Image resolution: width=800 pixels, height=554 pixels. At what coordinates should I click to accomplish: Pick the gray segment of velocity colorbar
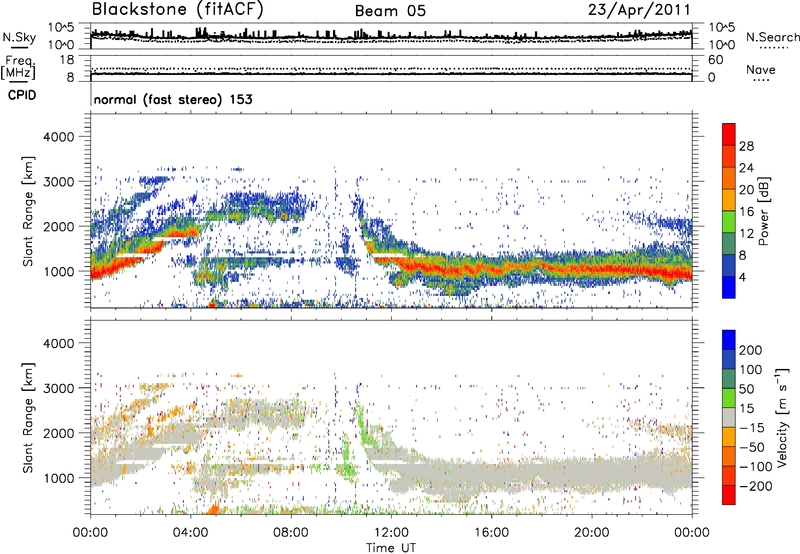pyautogui.click(x=729, y=417)
